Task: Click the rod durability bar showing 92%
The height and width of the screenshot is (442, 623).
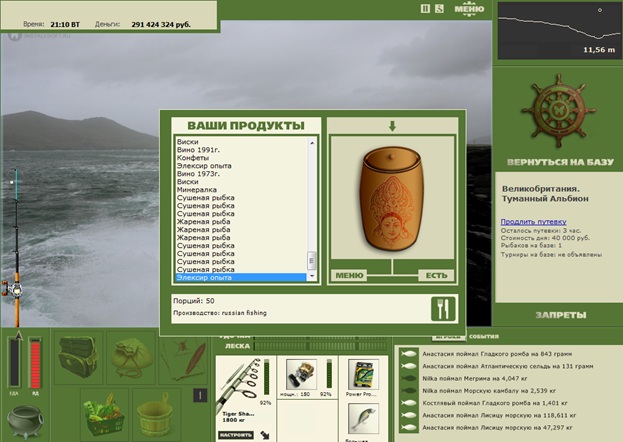Action: coord(266,378)
